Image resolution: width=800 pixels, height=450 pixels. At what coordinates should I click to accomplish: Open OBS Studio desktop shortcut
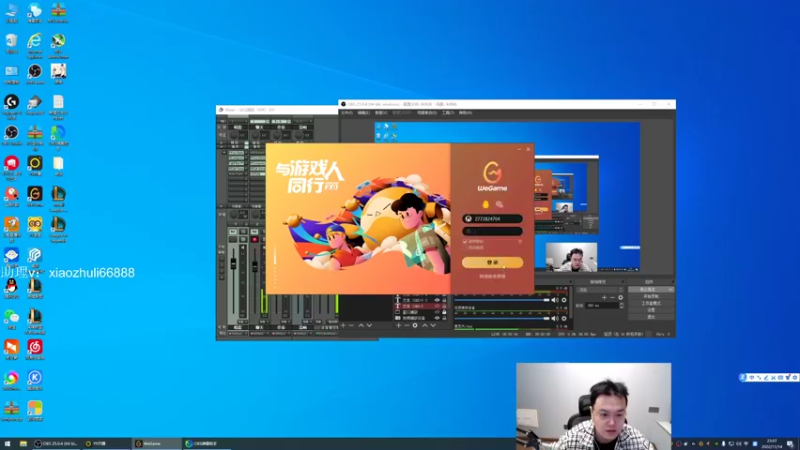pos(11,135)
